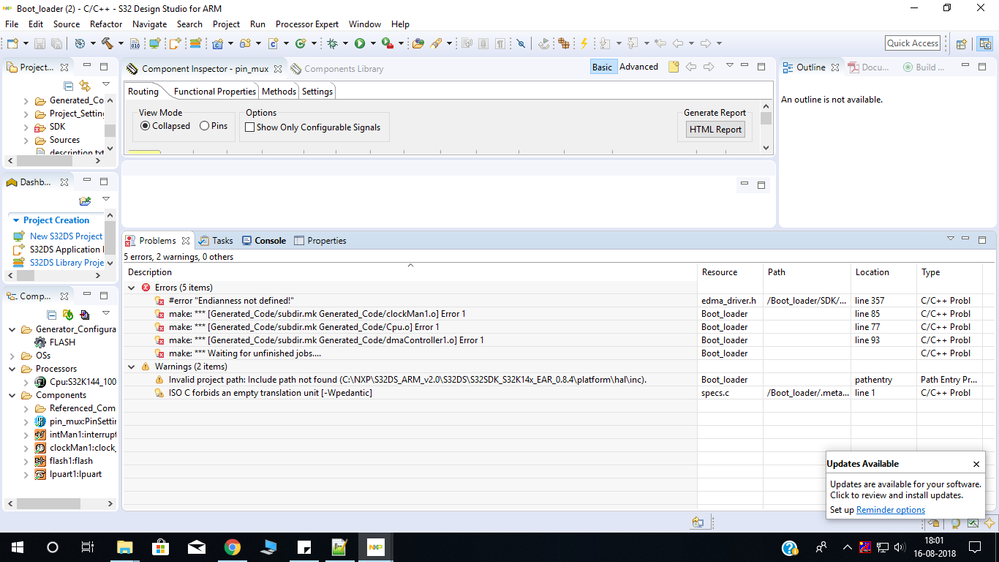
Task: Click the Run with external tools icon
Action: pos(387,43)
